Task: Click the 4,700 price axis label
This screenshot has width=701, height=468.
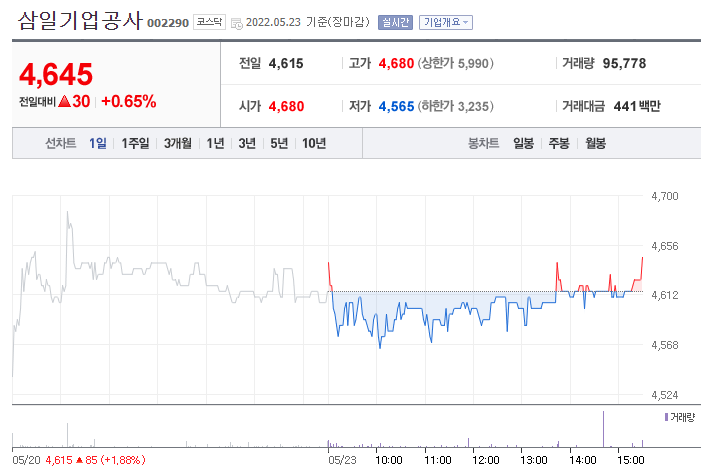Action: click(x=665, y=196)
